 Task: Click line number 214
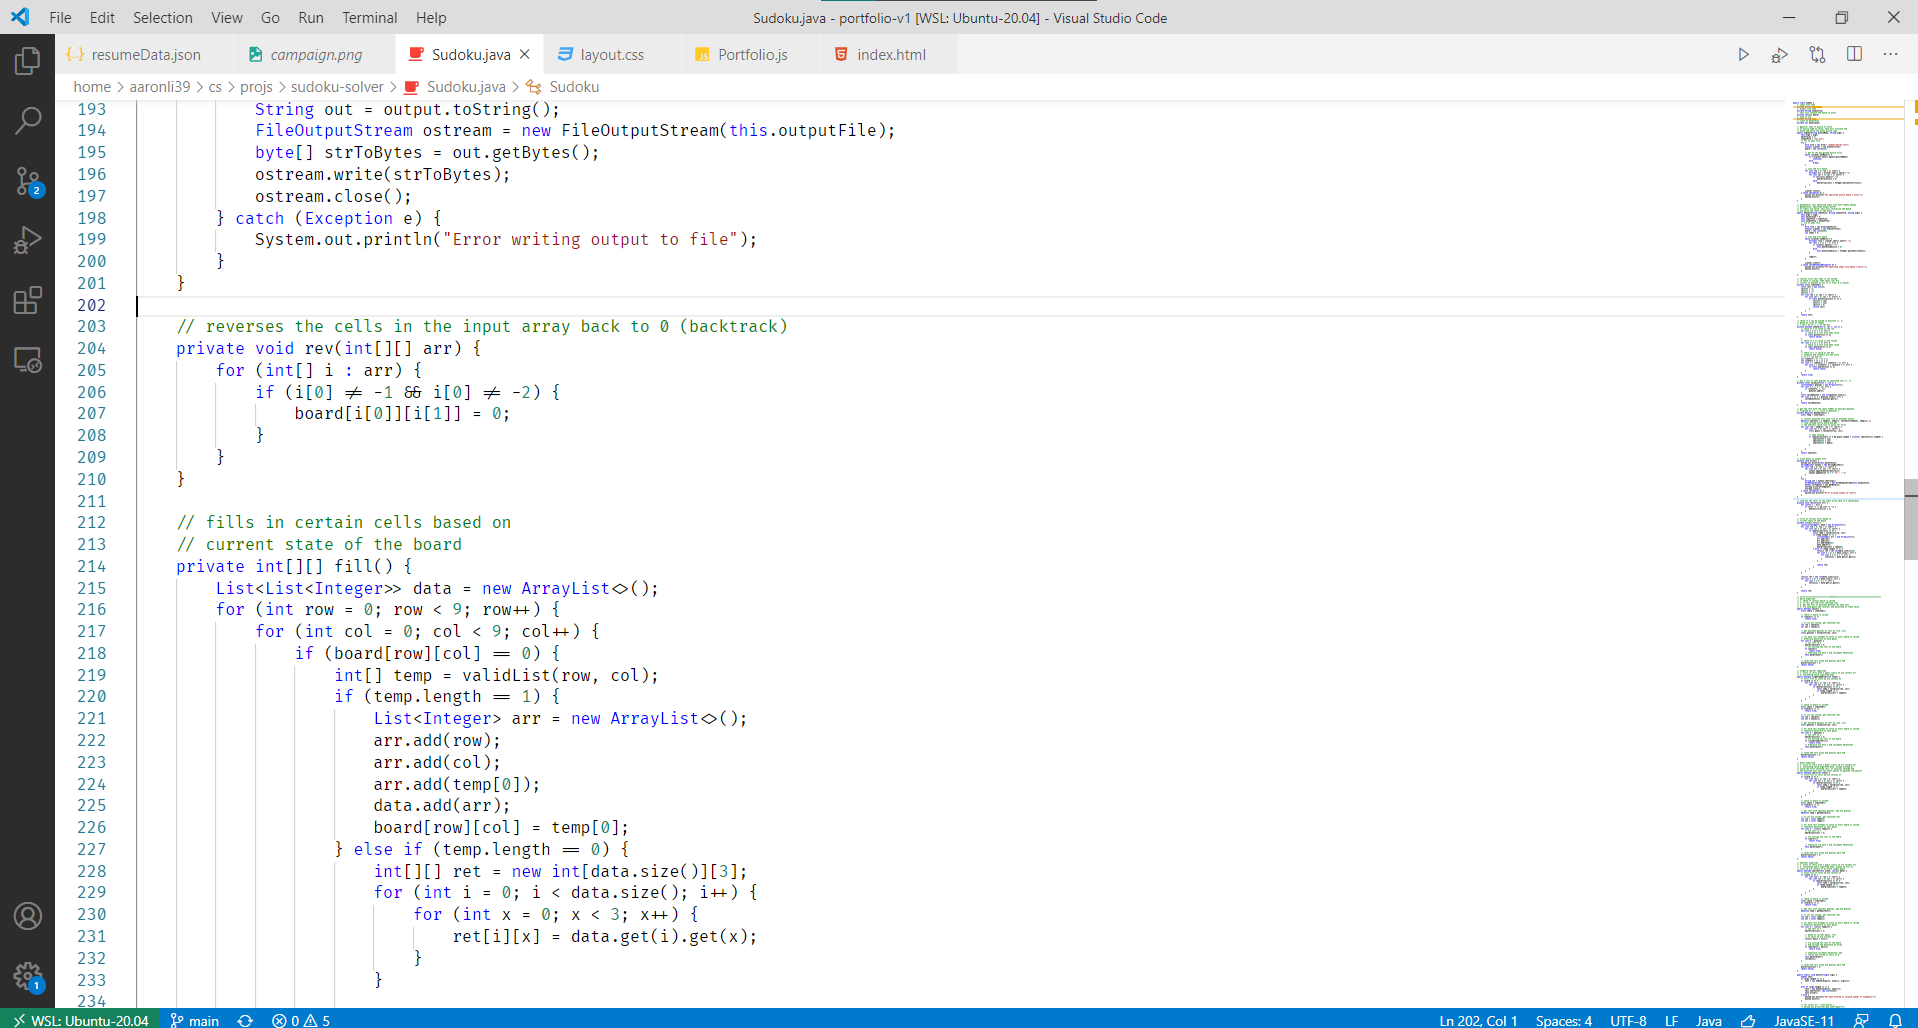coord(91,566)
